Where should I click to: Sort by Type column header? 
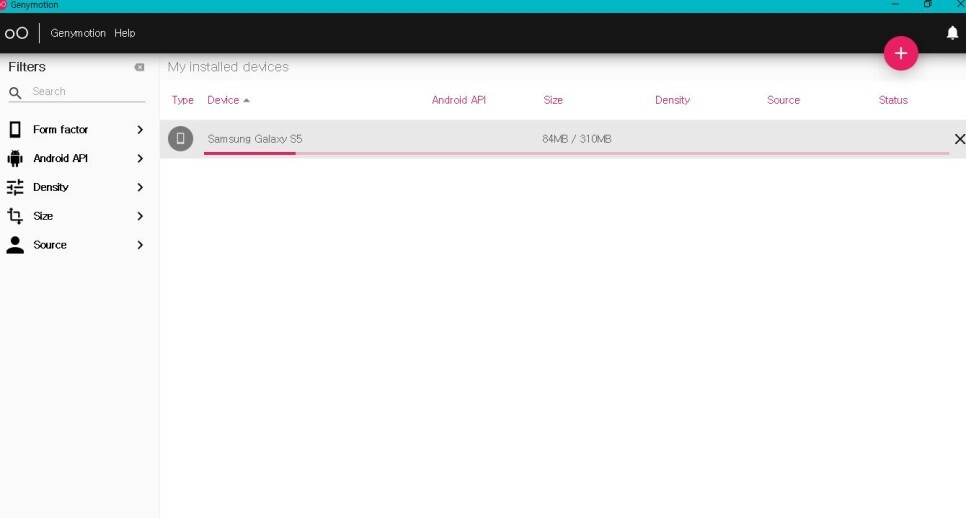(182, 100)
